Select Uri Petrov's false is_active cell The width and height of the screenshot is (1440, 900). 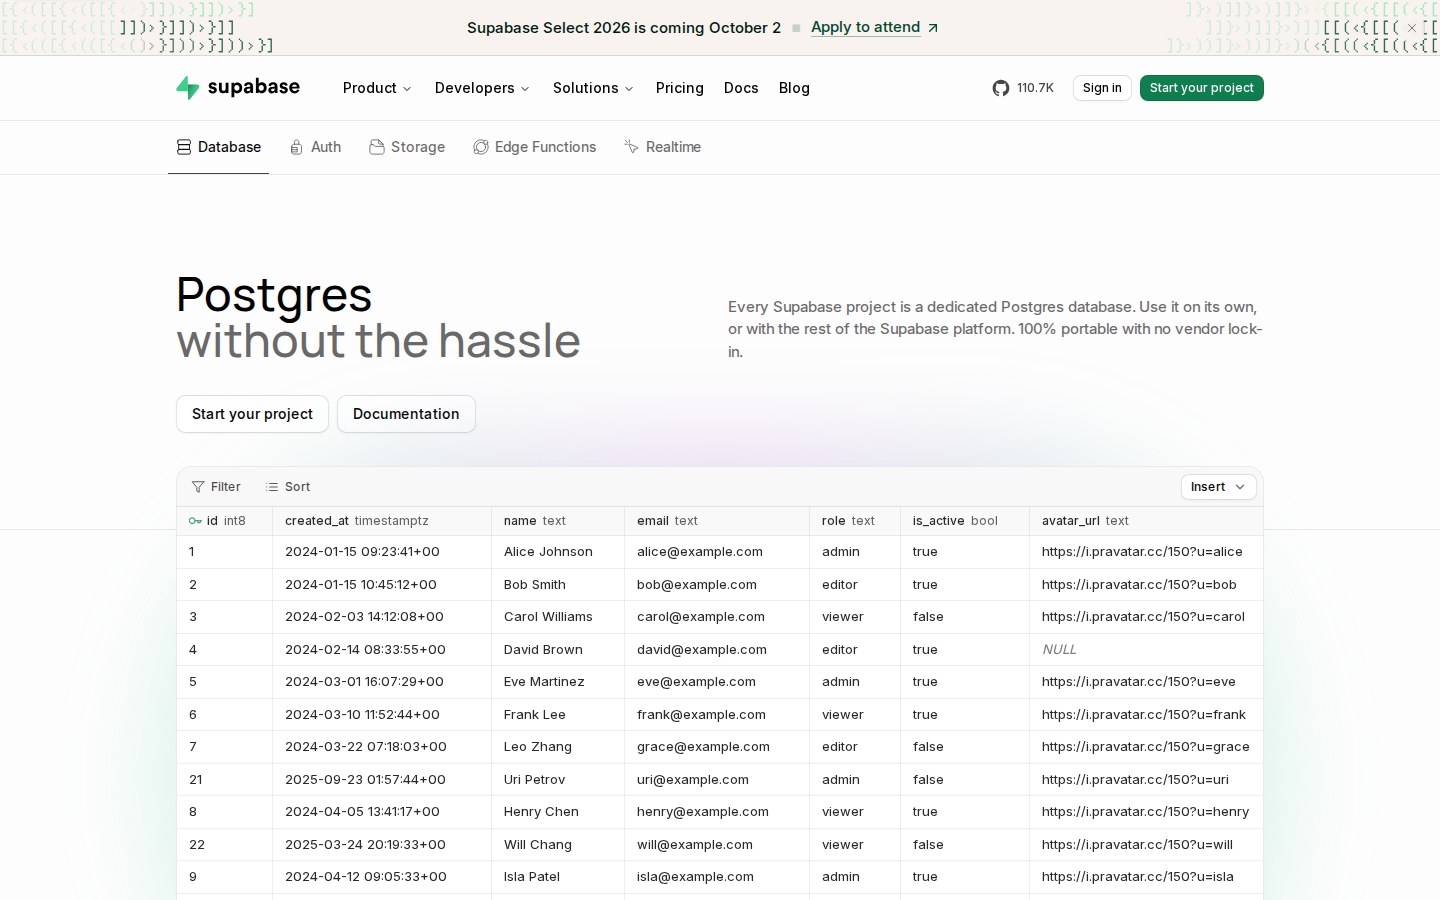pos(965,780)
